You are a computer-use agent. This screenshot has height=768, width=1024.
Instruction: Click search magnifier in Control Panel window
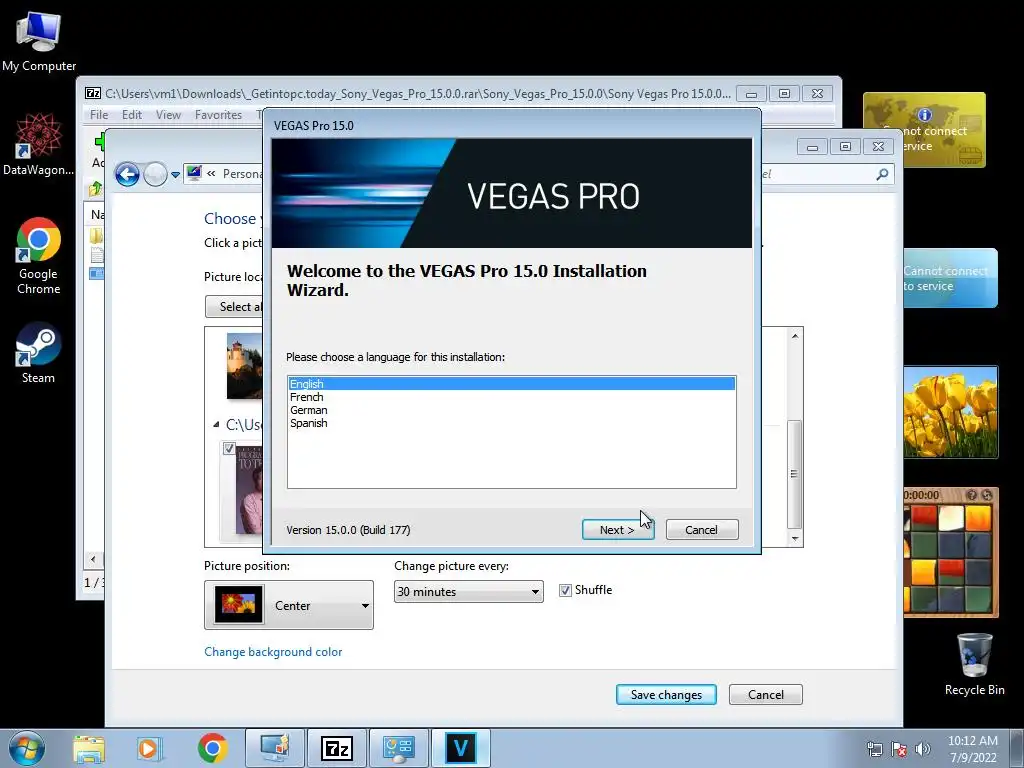pos(882,174)
